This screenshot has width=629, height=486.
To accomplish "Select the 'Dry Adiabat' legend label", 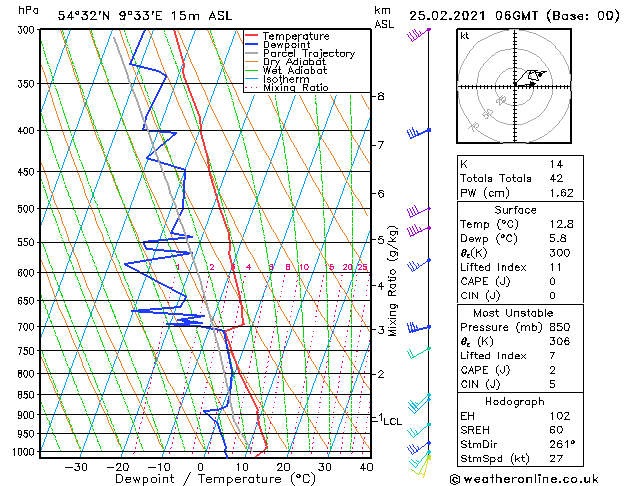I will click(x=294, y=62).
